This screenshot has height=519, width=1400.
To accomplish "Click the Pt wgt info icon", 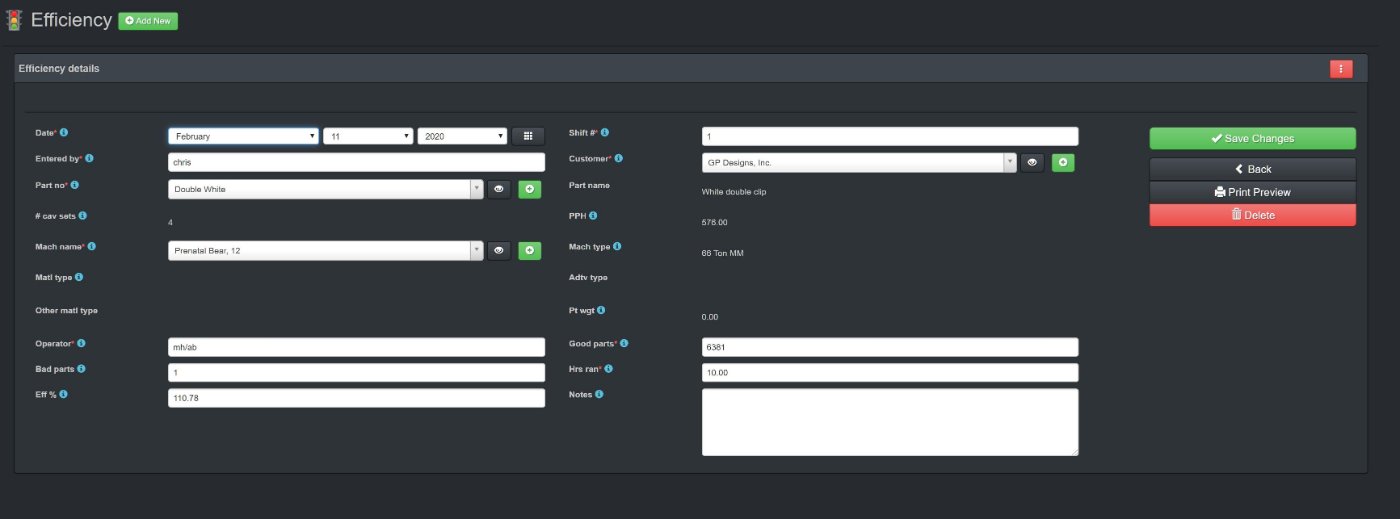I will coord(601,310).
